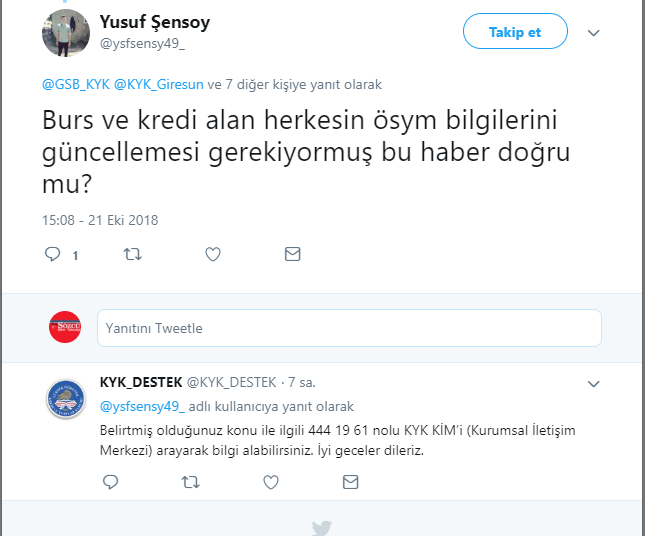Image resolution: width=645 pixels, height=536 pixels.
Task: Open the @KYK_Giresun mention link
Action: pos(158,85)
